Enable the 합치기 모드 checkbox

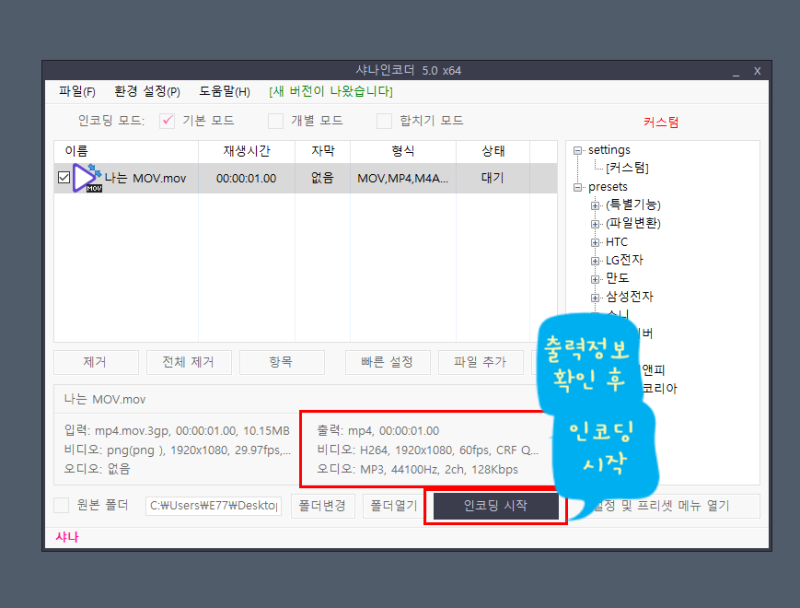[x=384, y=121]
